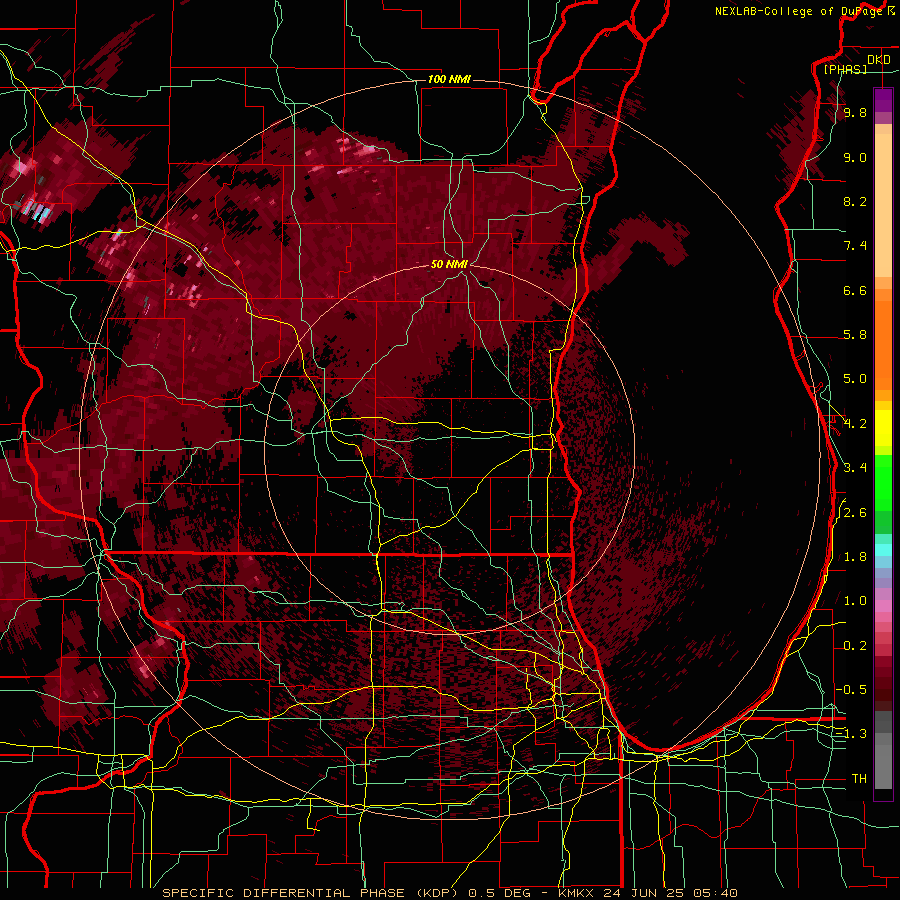Pick the gray band at the scale bottom
The width and height of the screenshot is (900, 900).
click(883, 750)
